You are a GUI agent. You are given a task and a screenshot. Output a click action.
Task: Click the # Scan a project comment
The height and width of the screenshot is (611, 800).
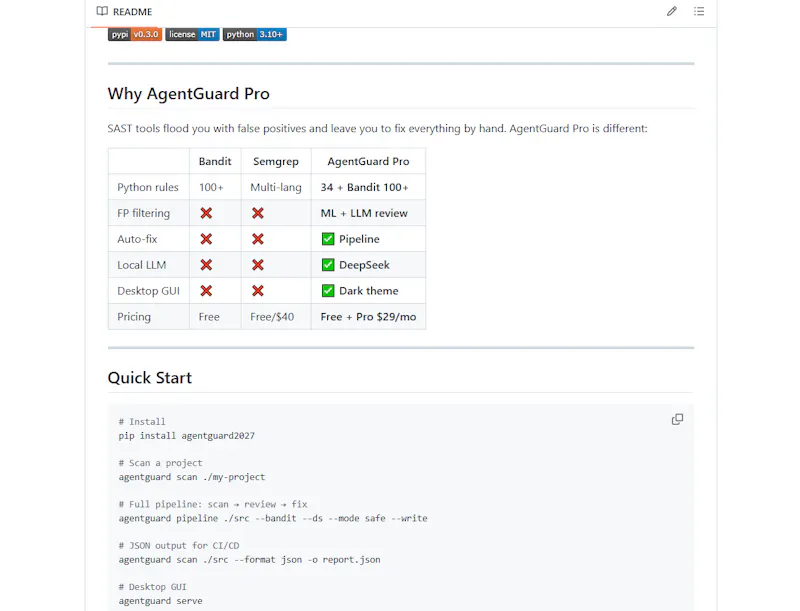pyautogui.click(x=160, y=463)
